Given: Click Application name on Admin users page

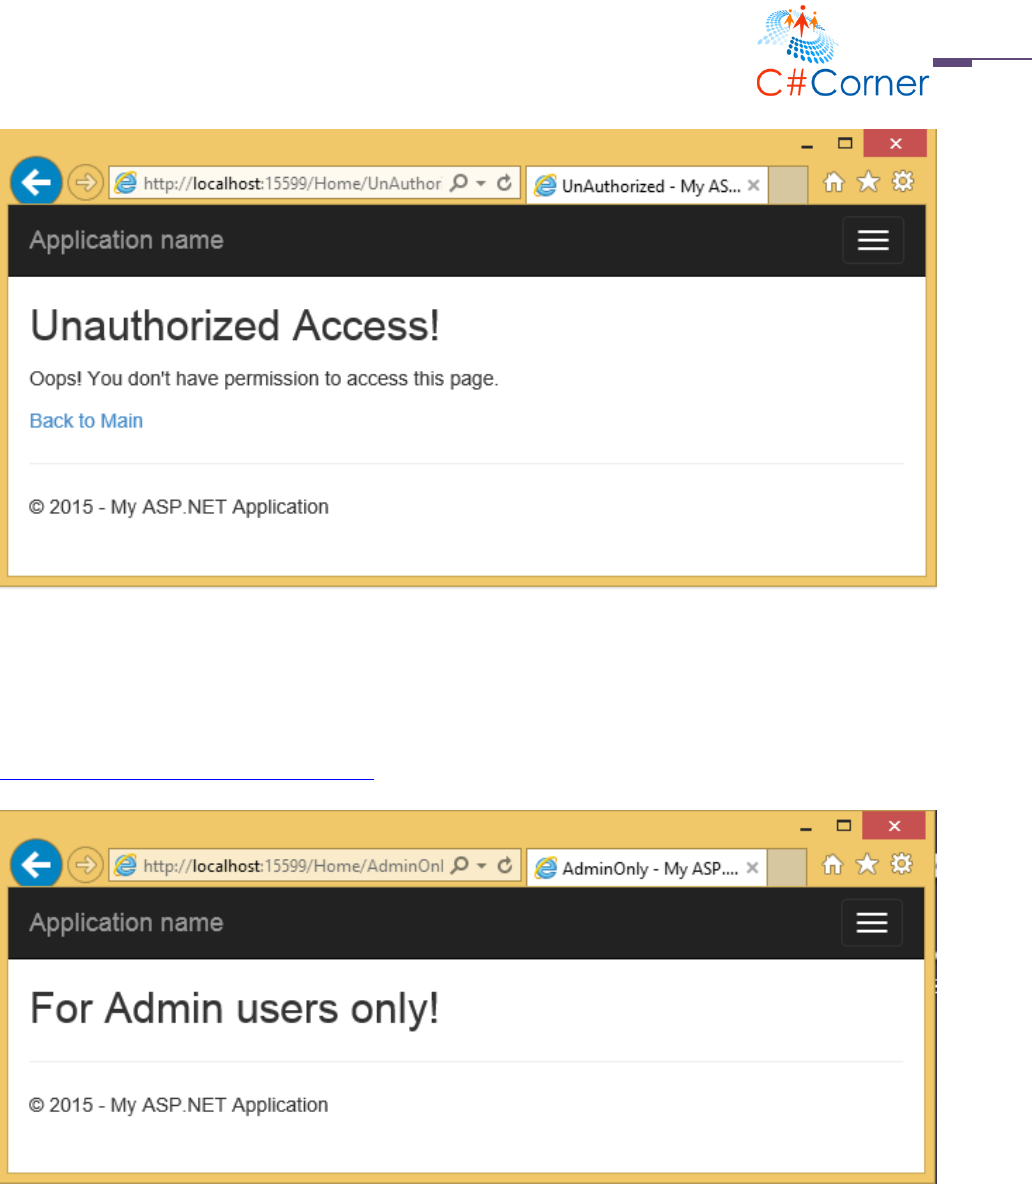Looking at the screenshot, I should [126, 922].
